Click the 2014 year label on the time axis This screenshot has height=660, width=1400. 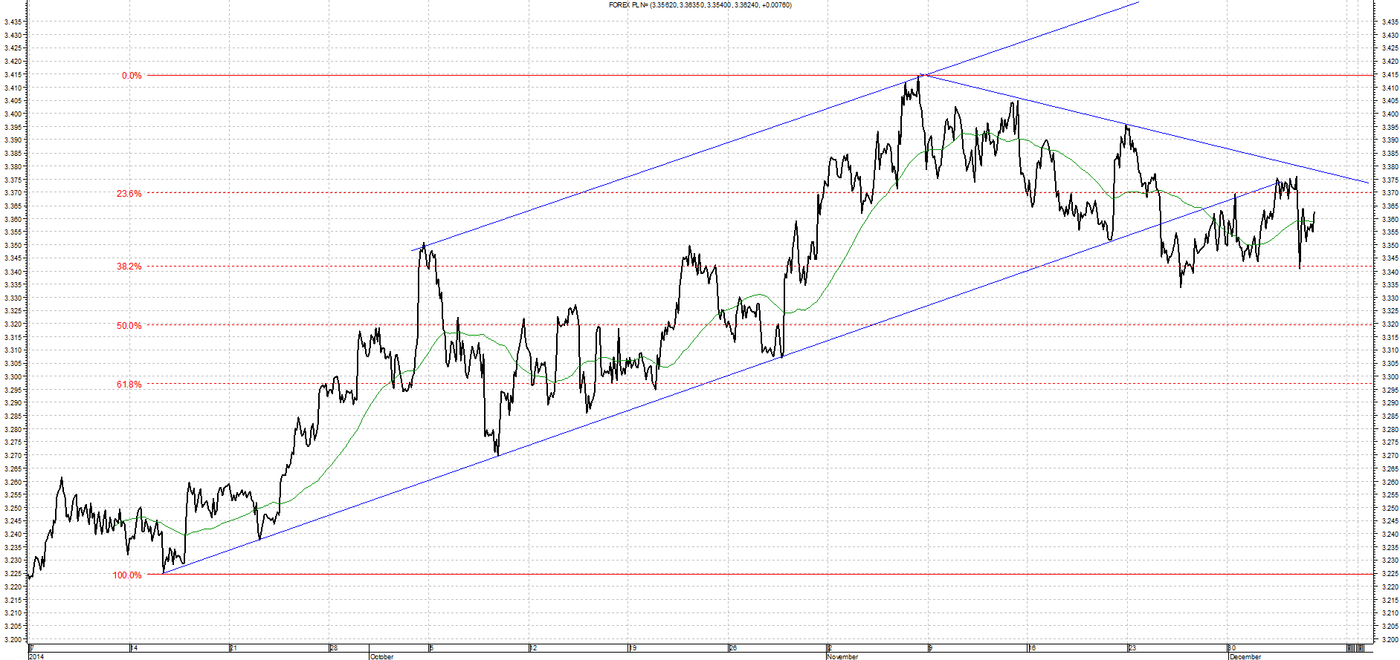(36, 657)
